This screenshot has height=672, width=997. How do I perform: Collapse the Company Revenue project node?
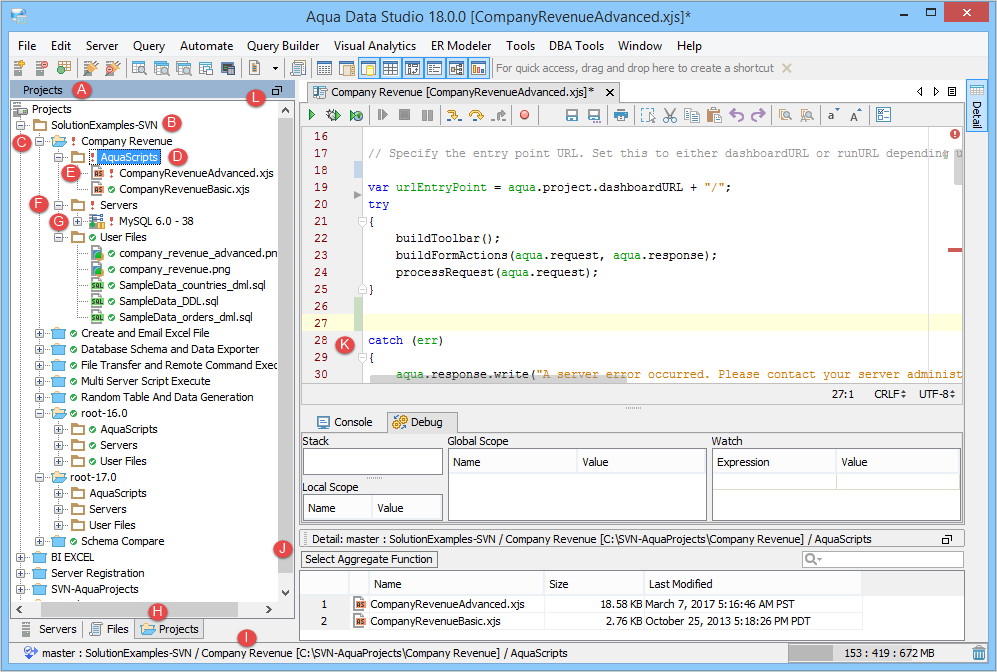[40, 141]
